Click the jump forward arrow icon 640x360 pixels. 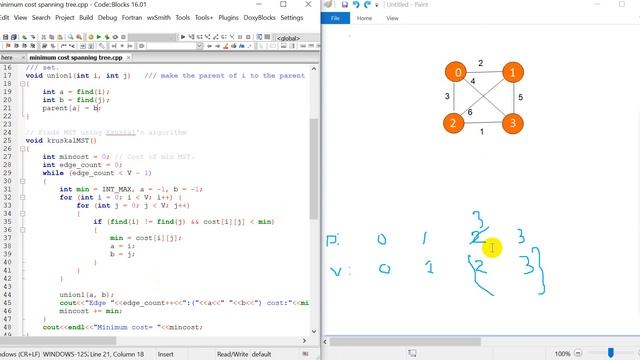(218, 46)
